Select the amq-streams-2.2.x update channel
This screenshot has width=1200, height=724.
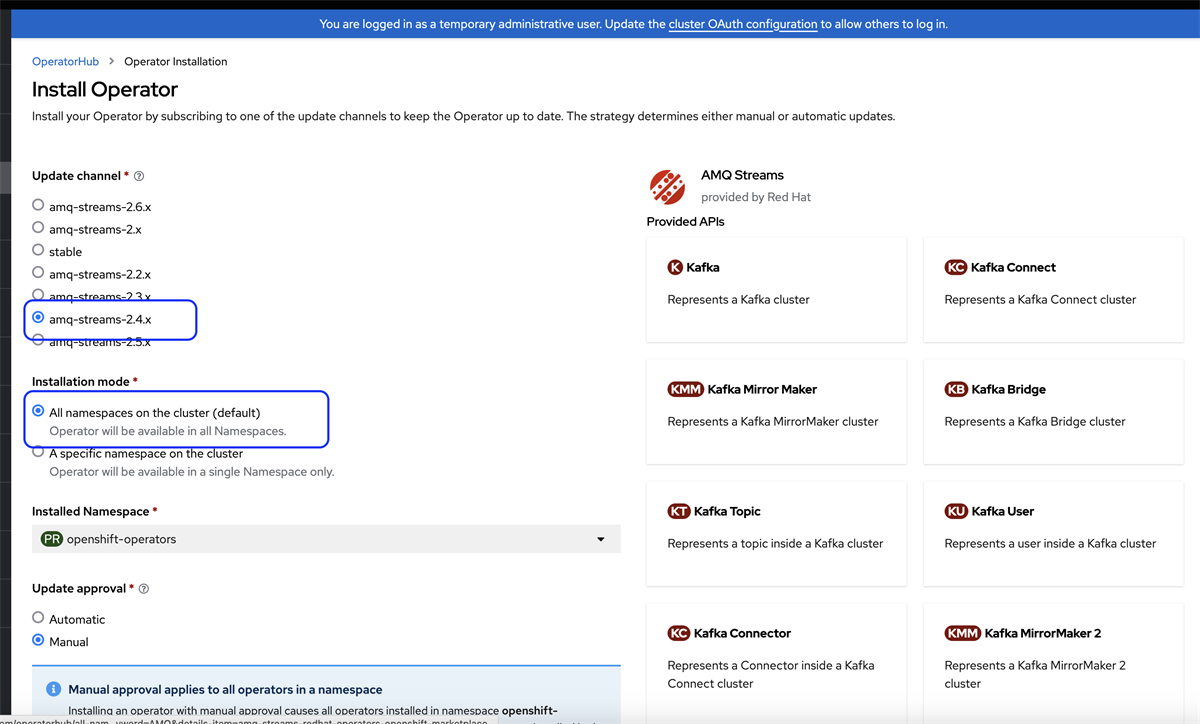point(38,272)
